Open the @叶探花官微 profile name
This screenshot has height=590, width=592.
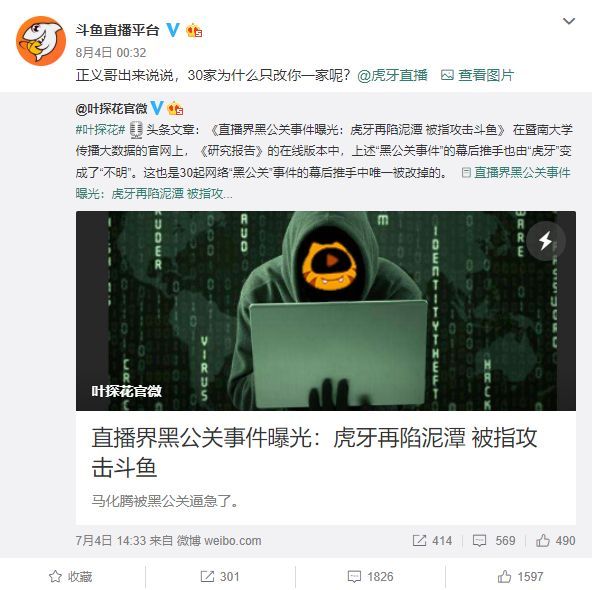pos(111,109)
